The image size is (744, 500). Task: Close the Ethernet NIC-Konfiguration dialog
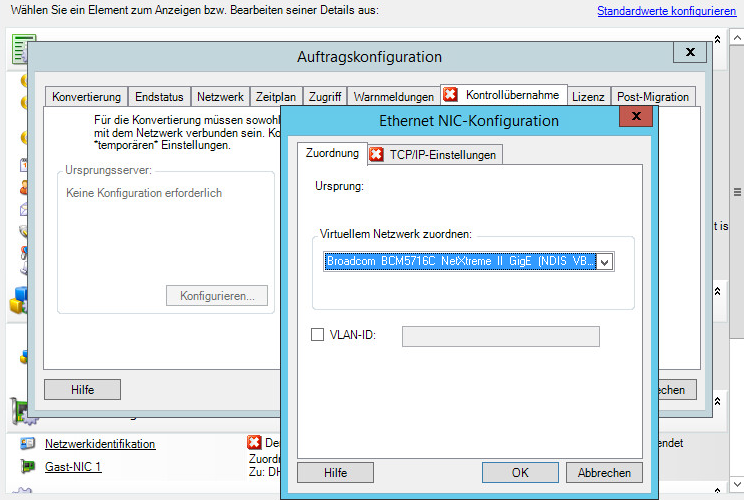(x=632, y=117)
